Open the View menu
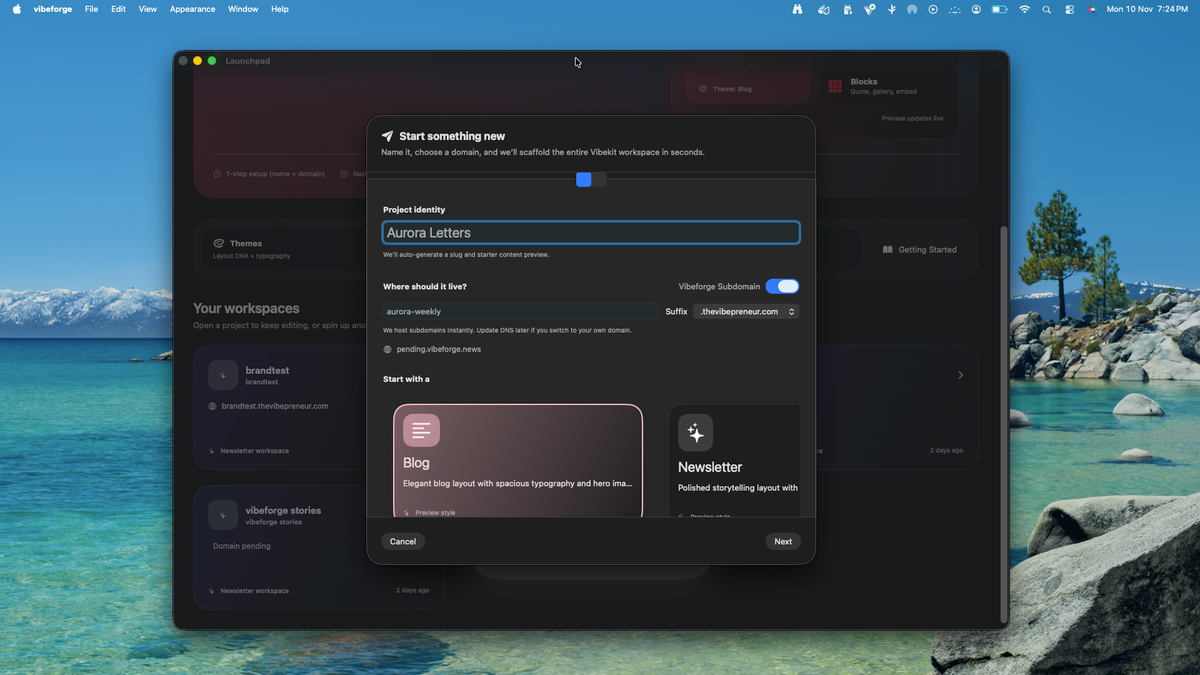 [148, 9]
